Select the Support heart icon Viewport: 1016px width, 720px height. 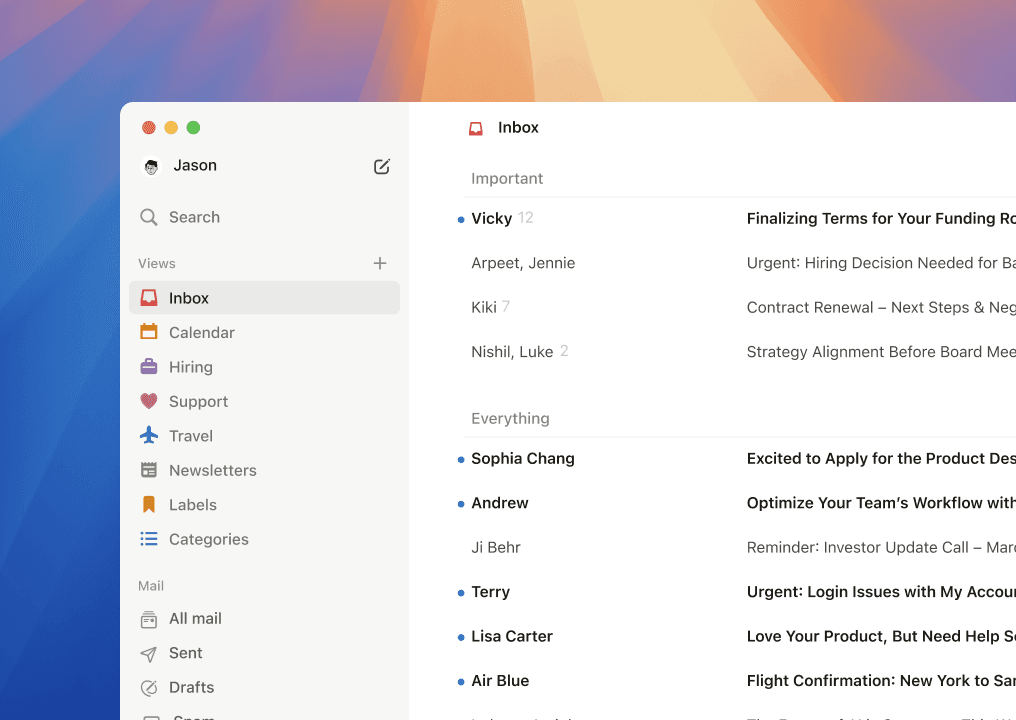pyautogui.click(x=149, y=401)
